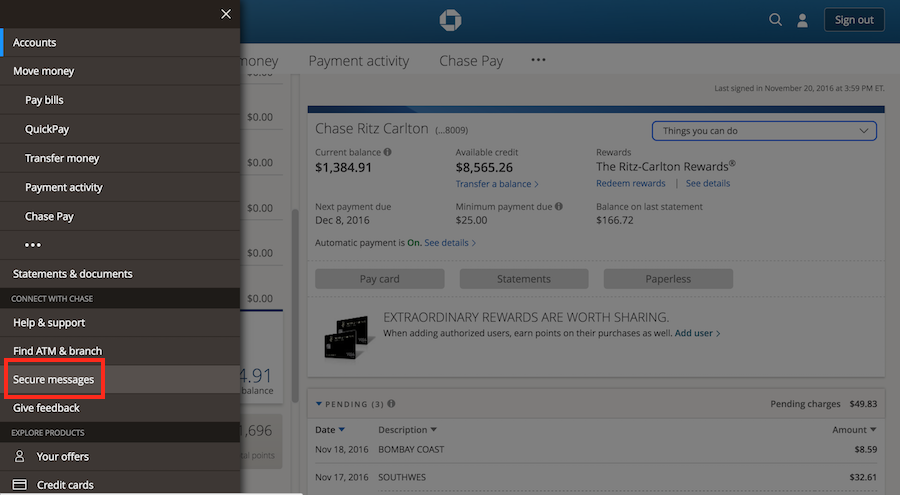Sort transactions by Amount column

pos(854,430)
